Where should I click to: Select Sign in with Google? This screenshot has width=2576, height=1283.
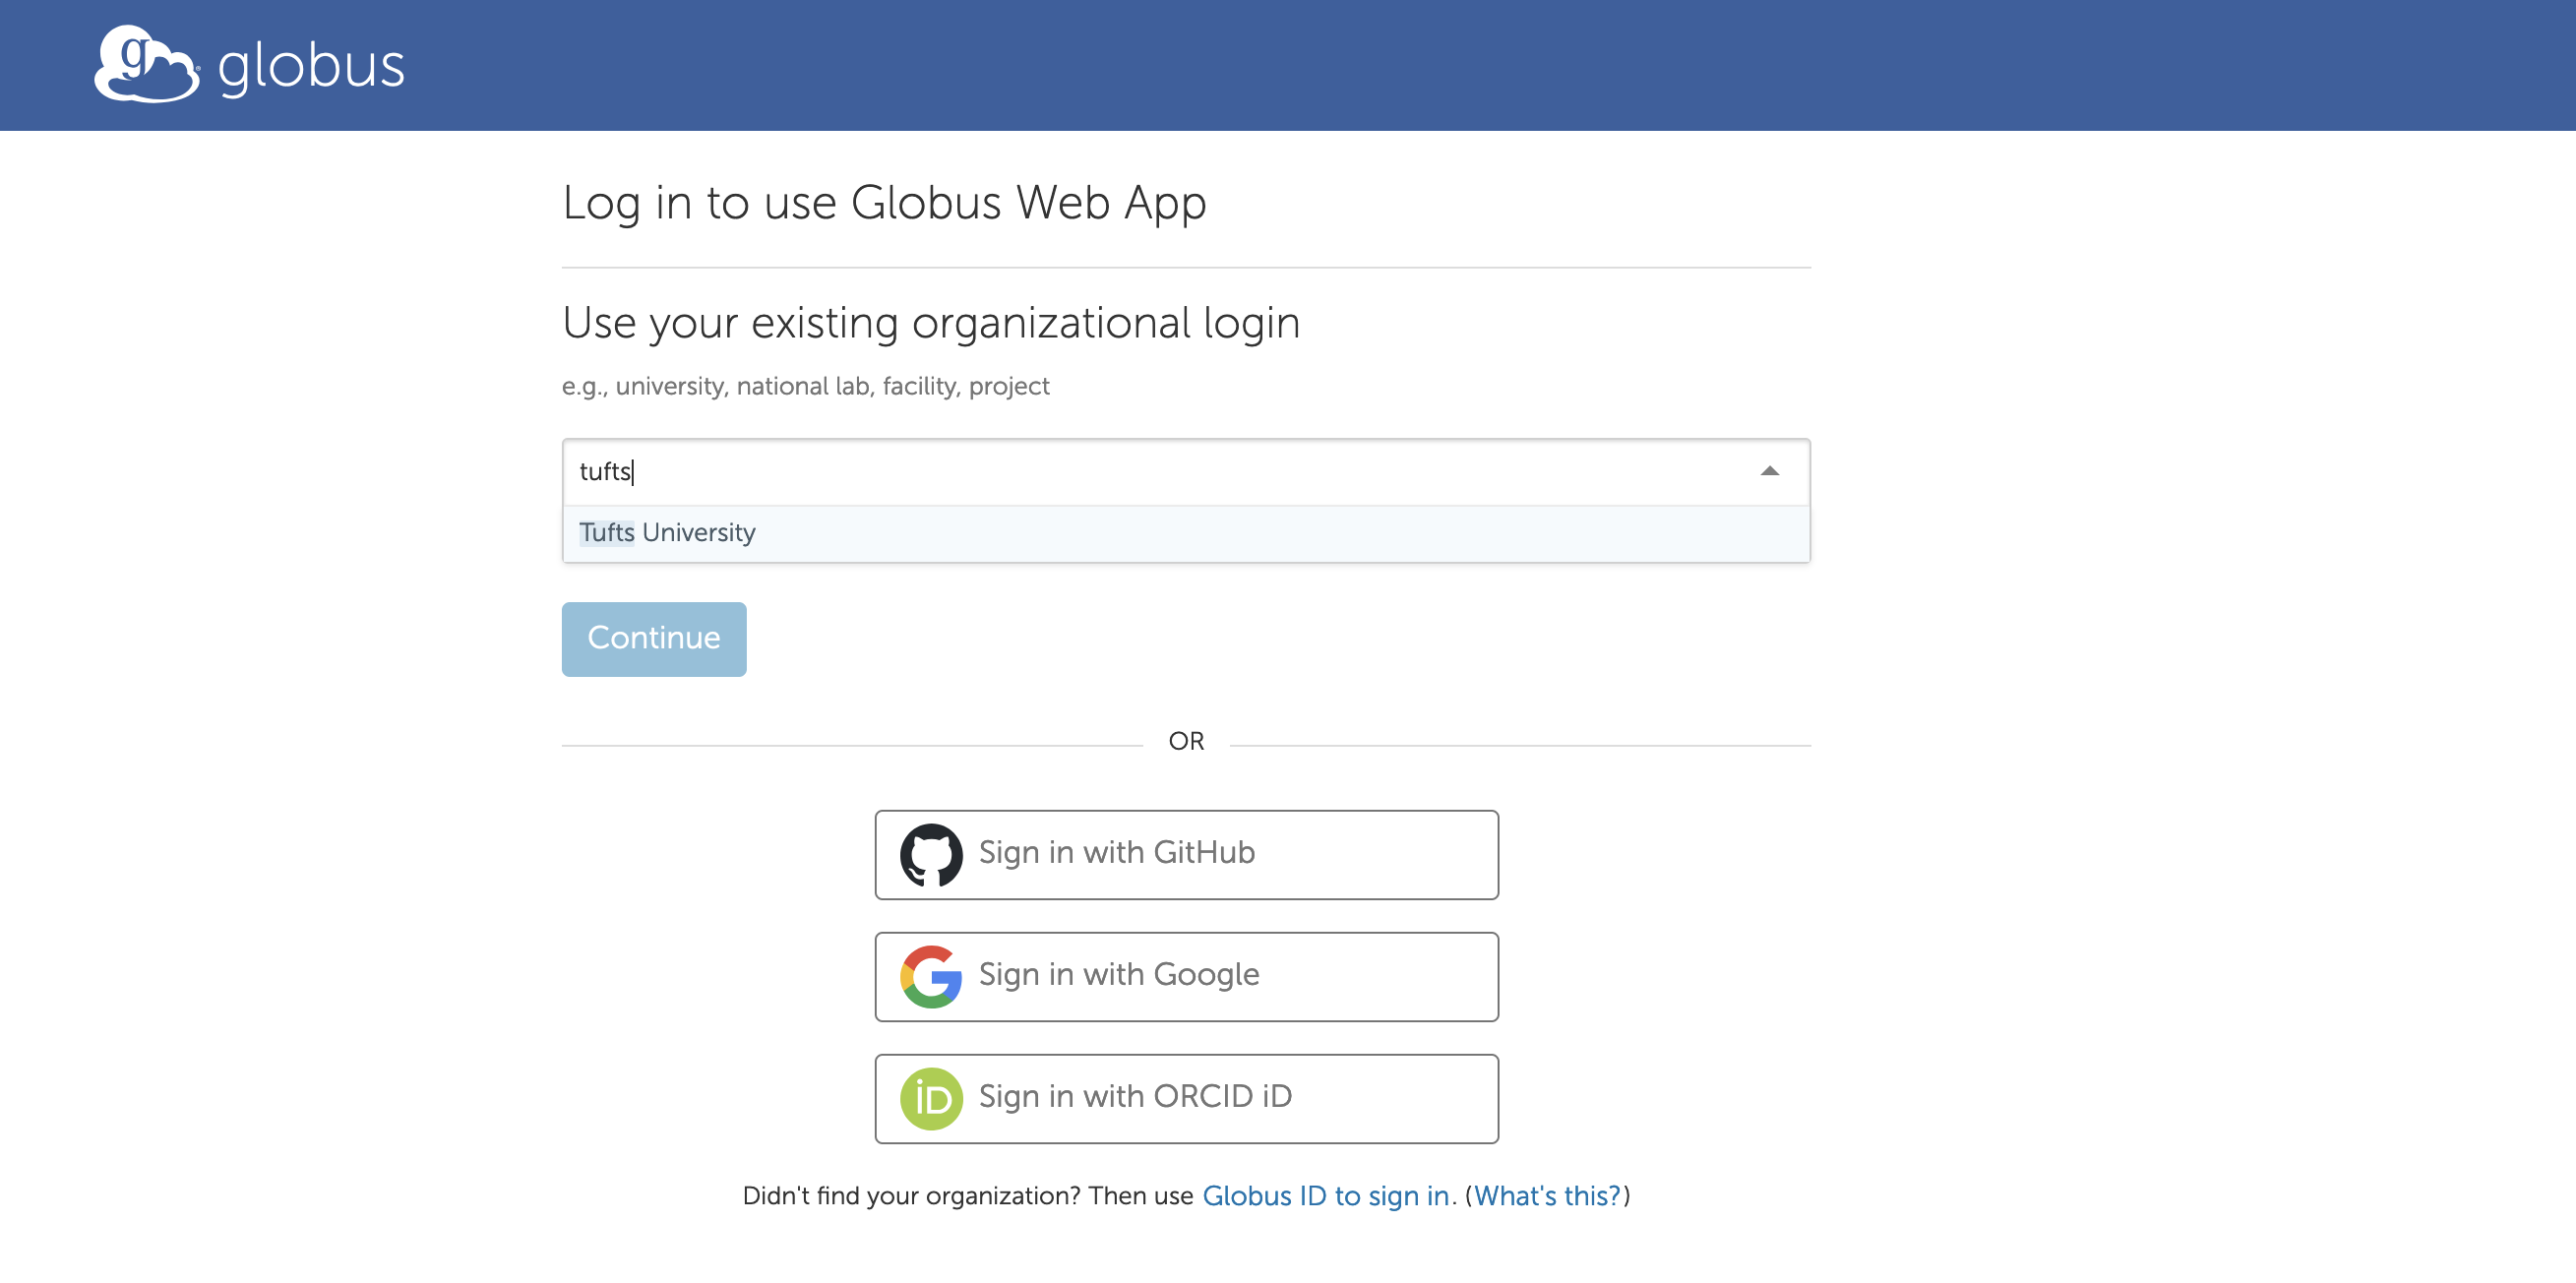[1186, 976]
